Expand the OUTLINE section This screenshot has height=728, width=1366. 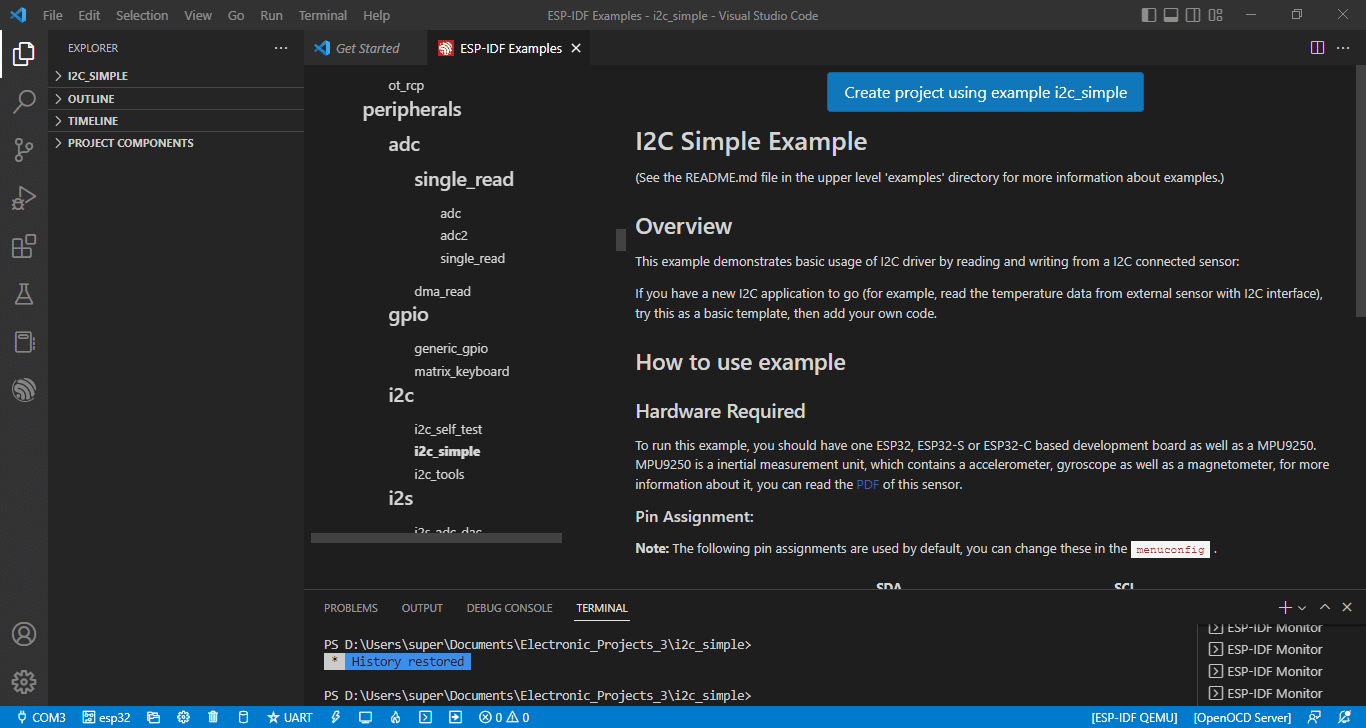tap(176, 99)
